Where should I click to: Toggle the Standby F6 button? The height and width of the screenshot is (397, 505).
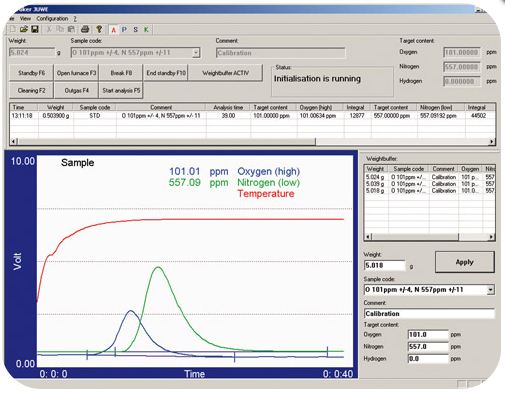pos(31,73)
